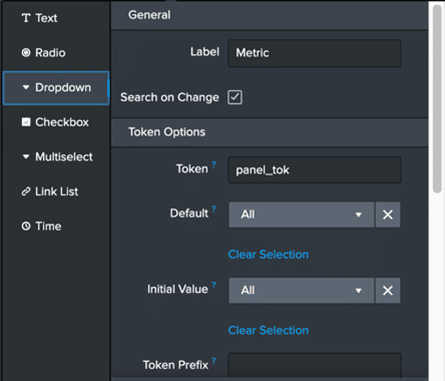445x381 pixels.
Task: Clear Default value with X button
Action: click(388, 215)
